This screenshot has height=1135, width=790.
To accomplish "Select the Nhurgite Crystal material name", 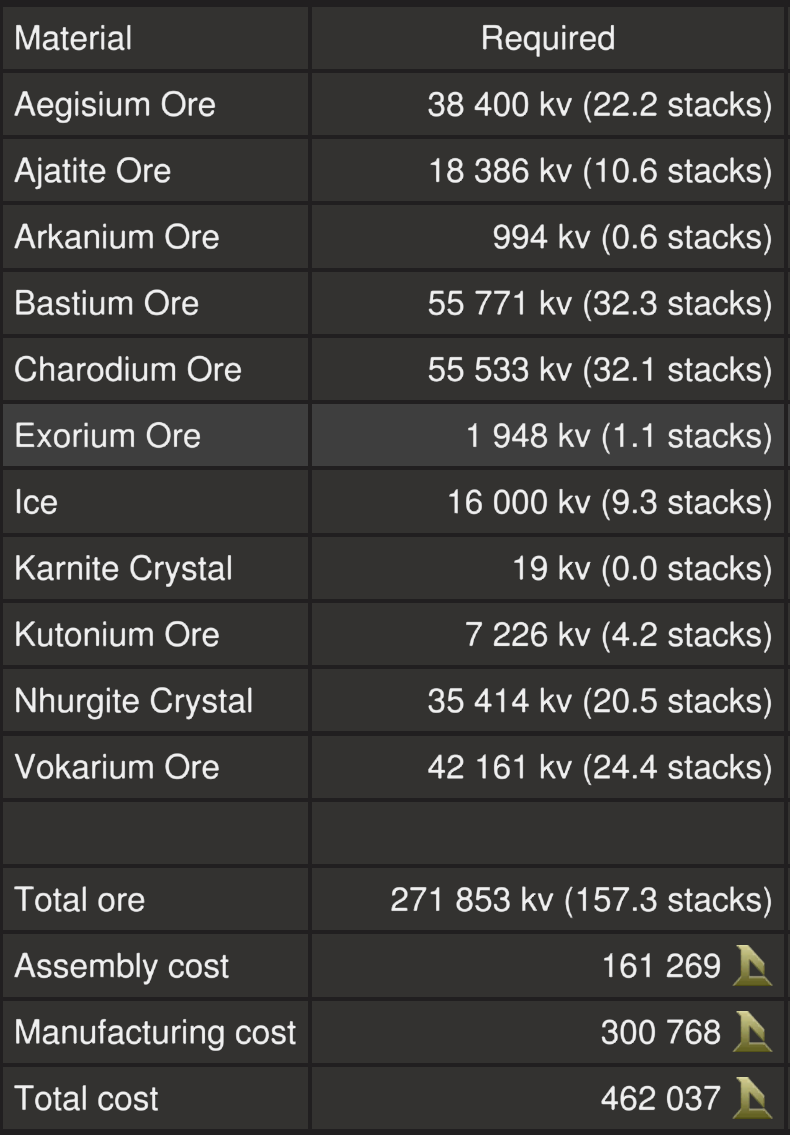I will pyautogui.click(x=134, y=701).
